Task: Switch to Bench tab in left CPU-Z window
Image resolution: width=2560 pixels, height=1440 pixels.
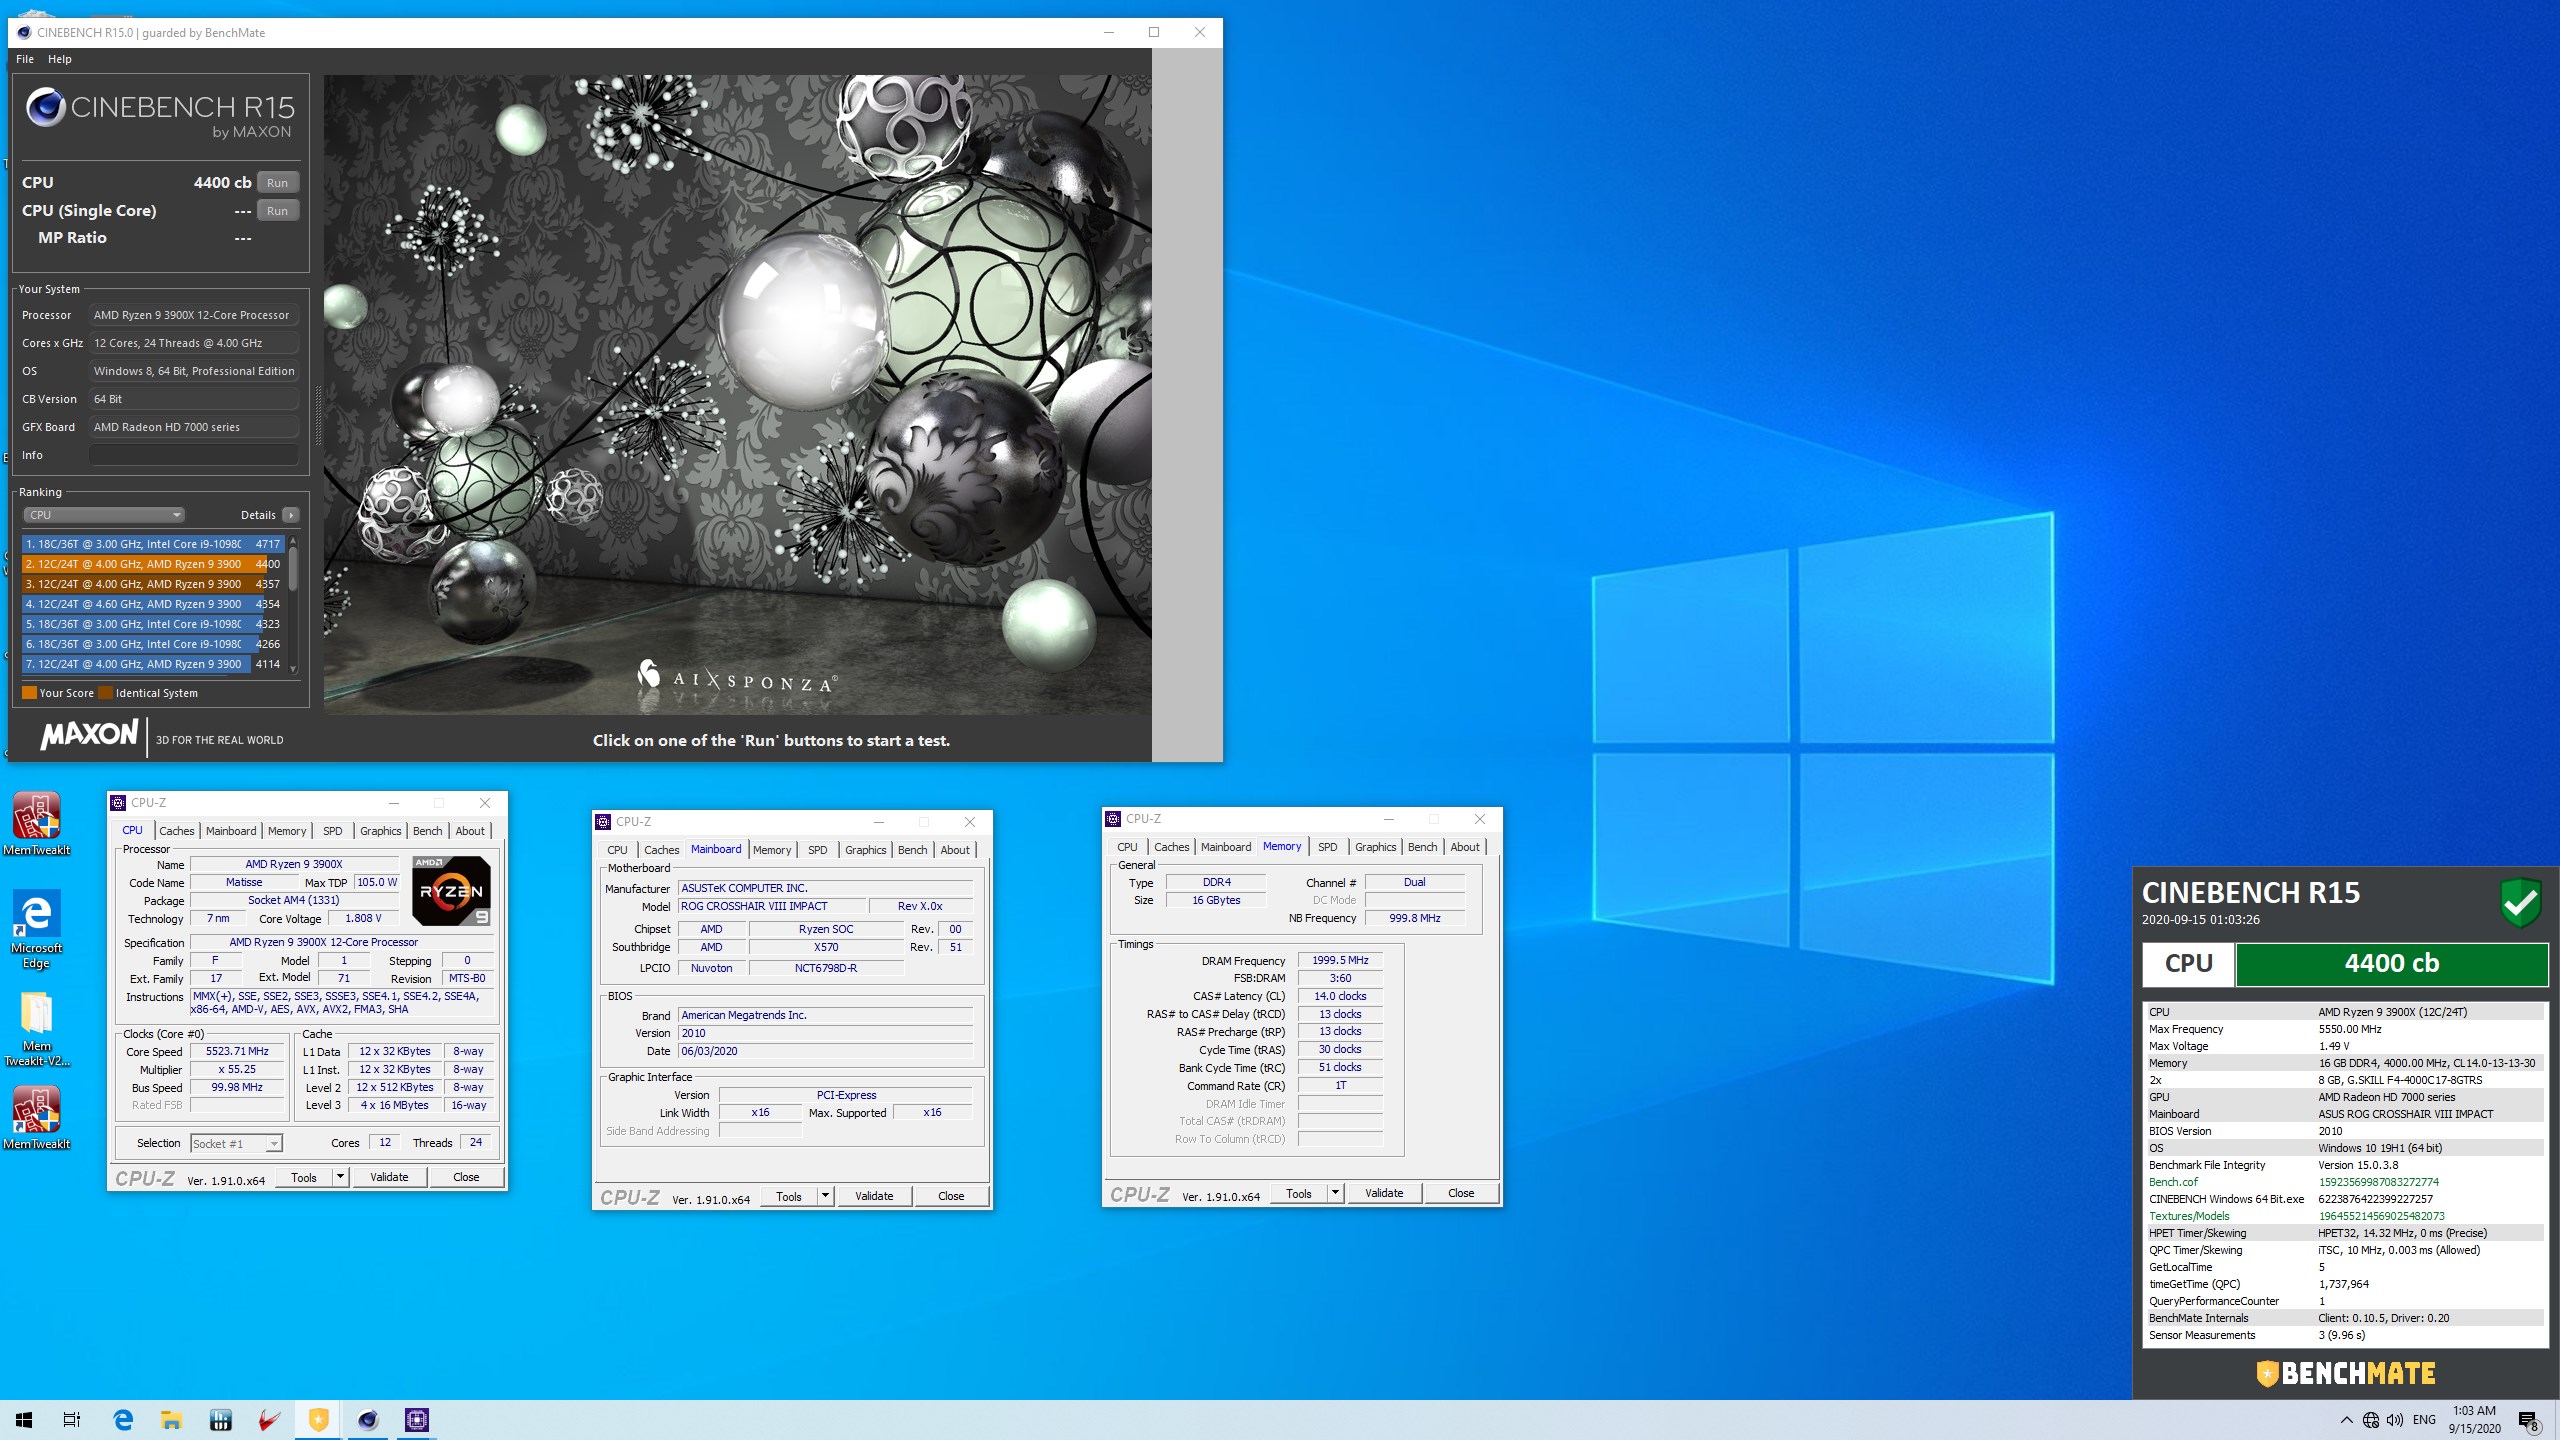Action: coord(427,831)
